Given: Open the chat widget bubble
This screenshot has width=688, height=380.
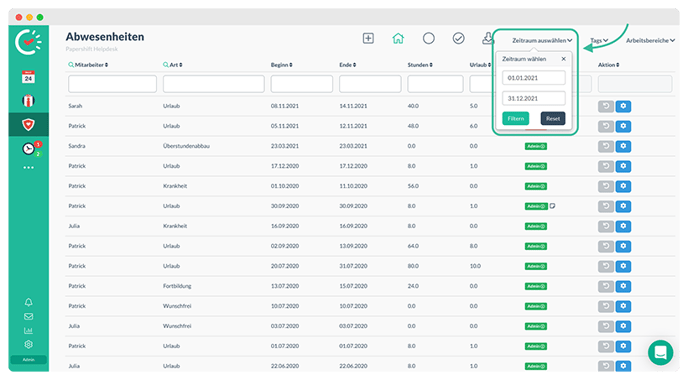Looking at the screenshot, I should 660,352.
